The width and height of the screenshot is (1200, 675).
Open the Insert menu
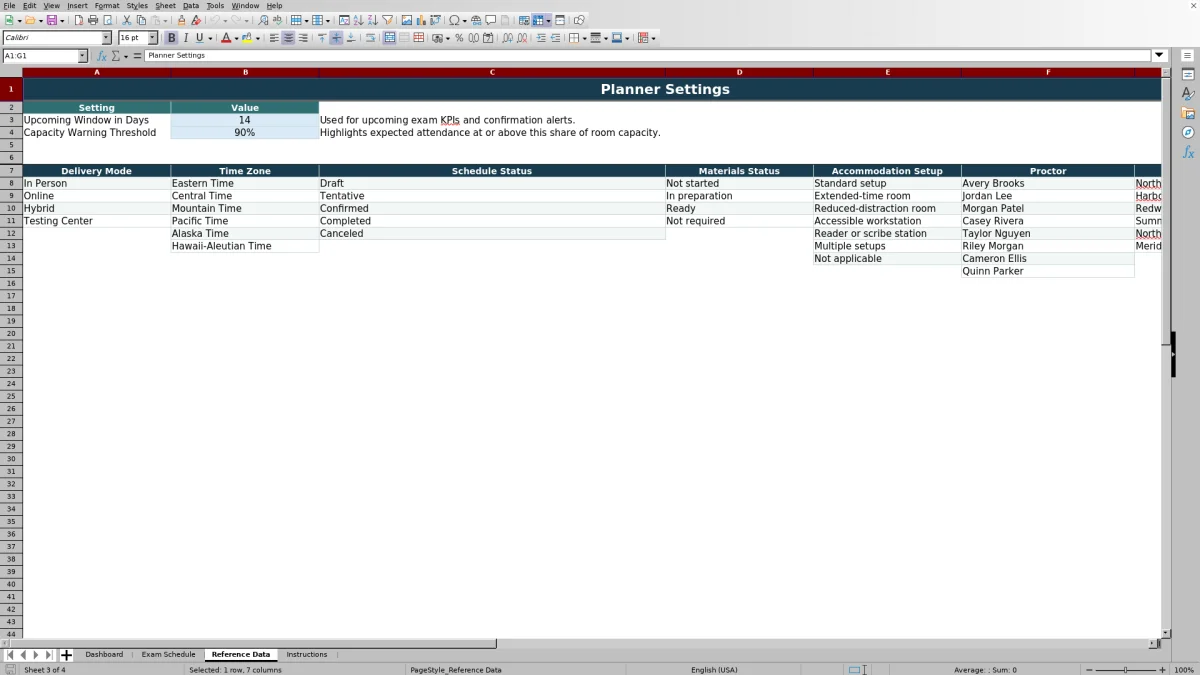[x=77, y=6]
